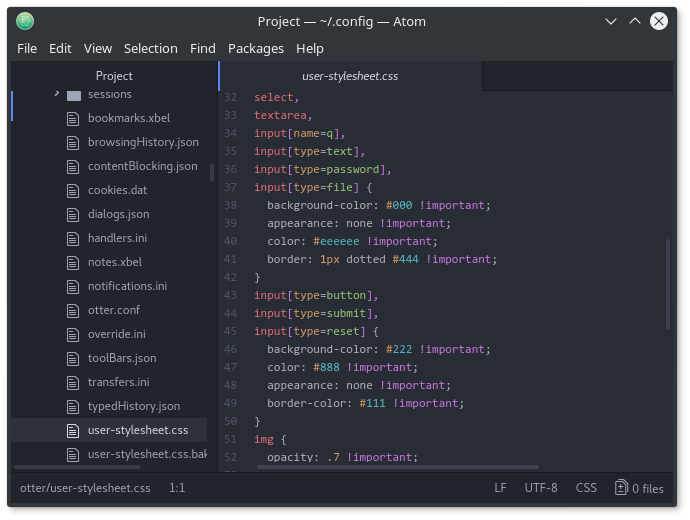Open cookies.dat in the tree
Image resolution: width=690 pixels, height=520 pixels.
coord(117,190)
